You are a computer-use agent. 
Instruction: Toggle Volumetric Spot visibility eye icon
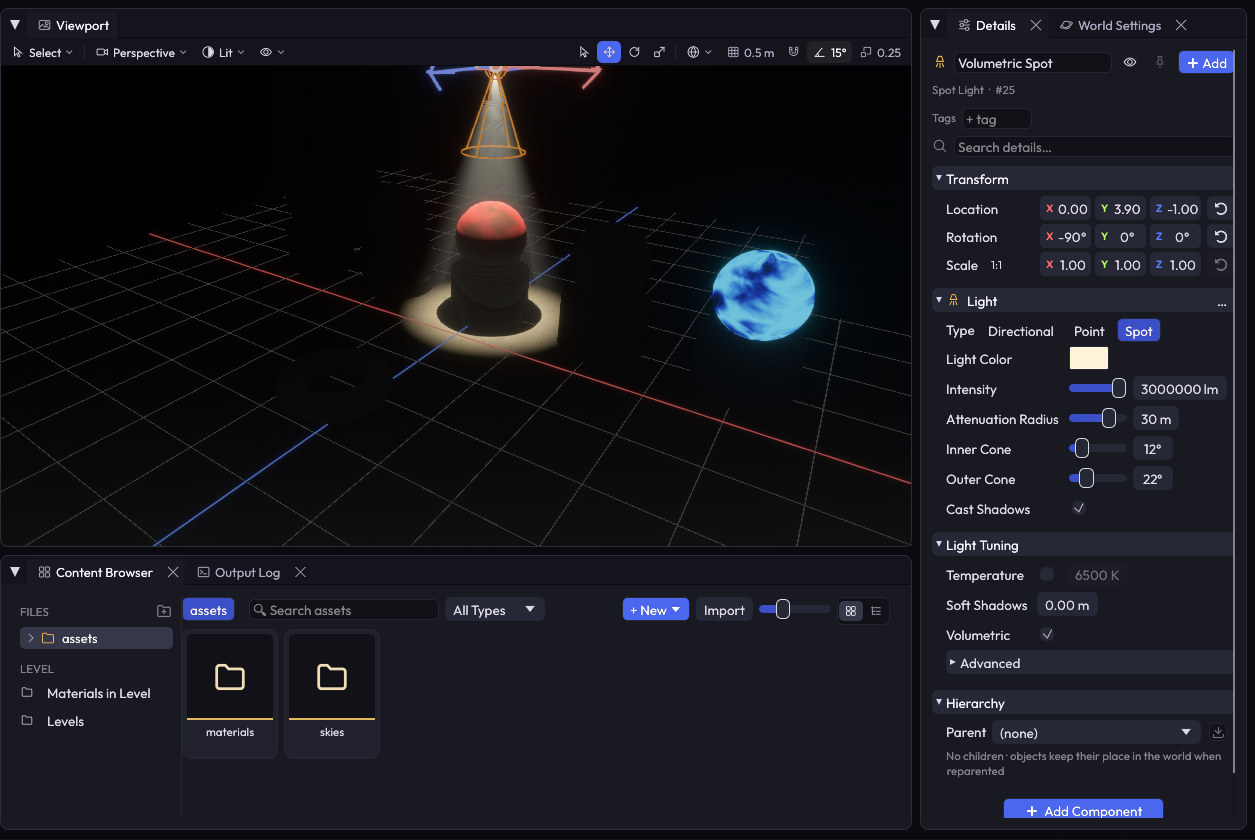[x=1130, y=63]
